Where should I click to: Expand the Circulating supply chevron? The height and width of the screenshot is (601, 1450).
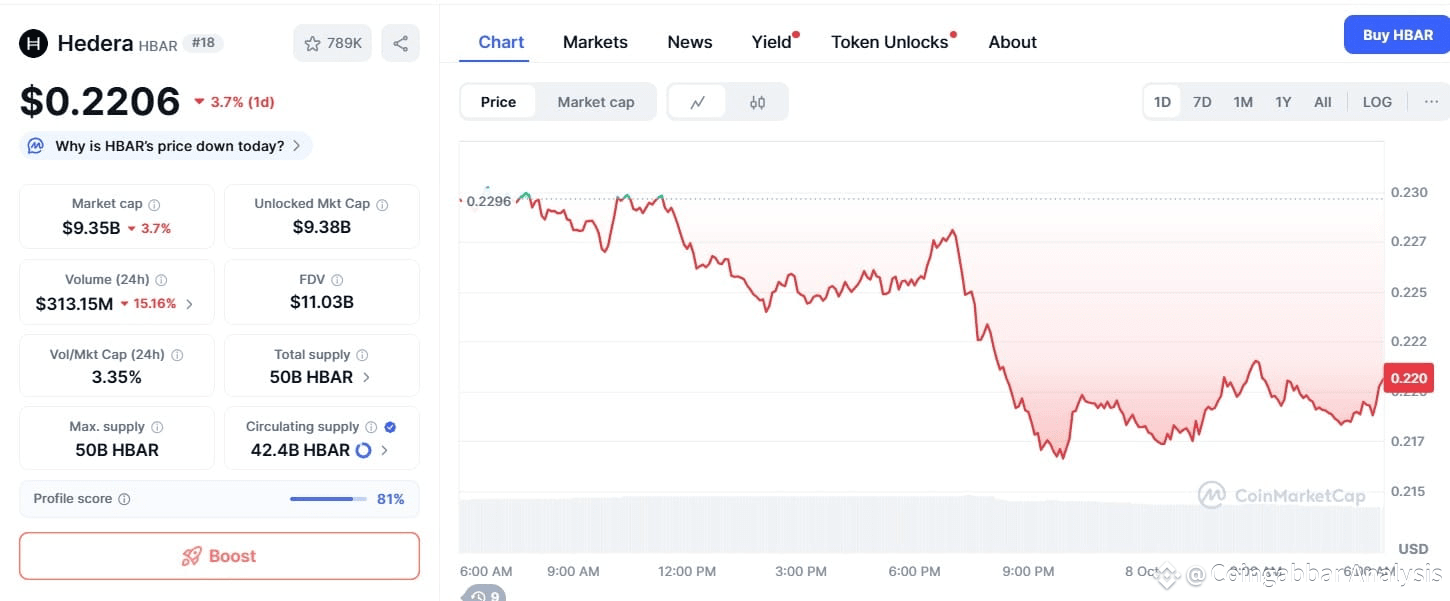(x=385, y=450)
